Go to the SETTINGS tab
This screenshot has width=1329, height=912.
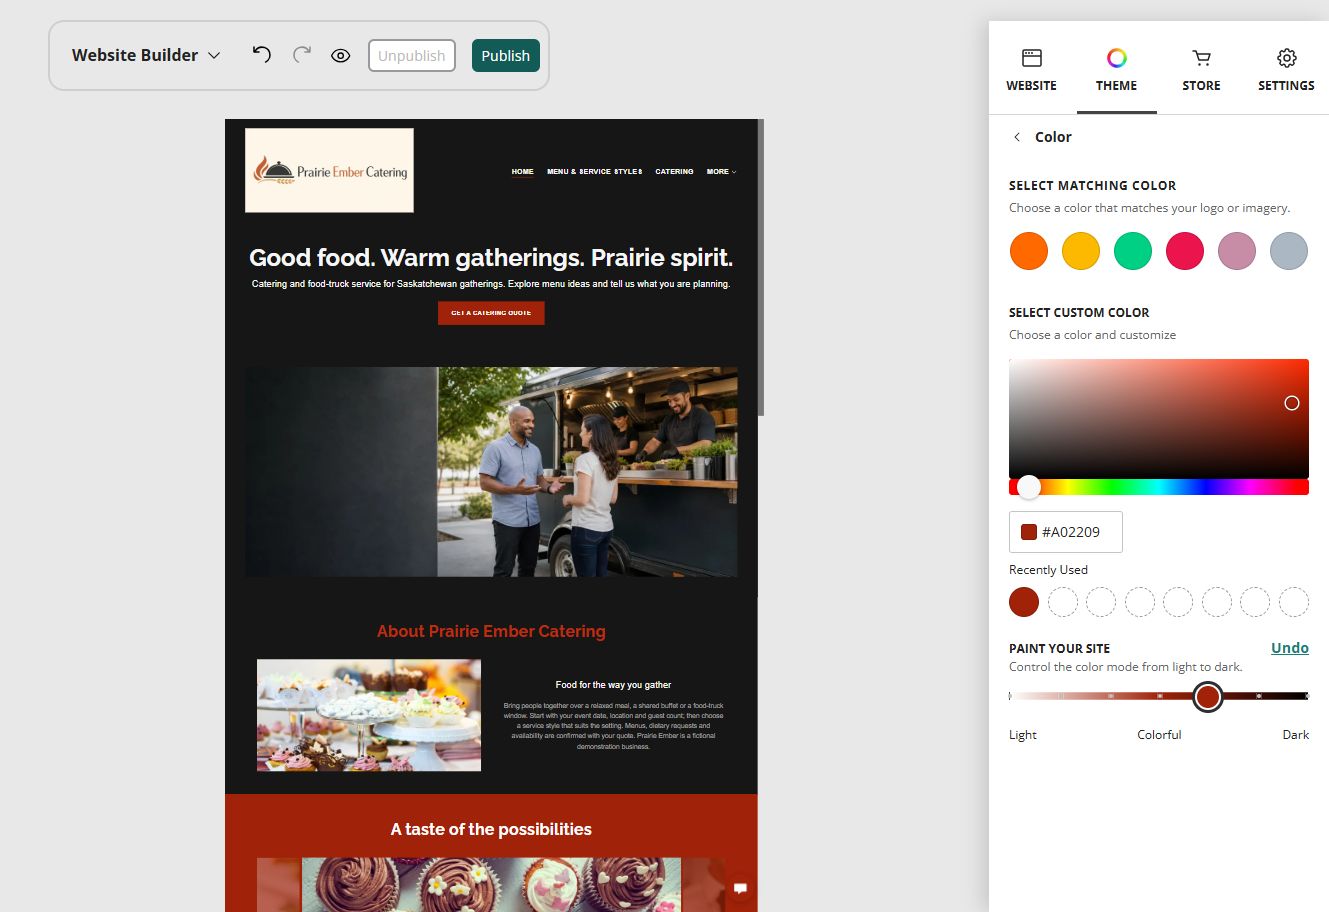click(1286, 70)
